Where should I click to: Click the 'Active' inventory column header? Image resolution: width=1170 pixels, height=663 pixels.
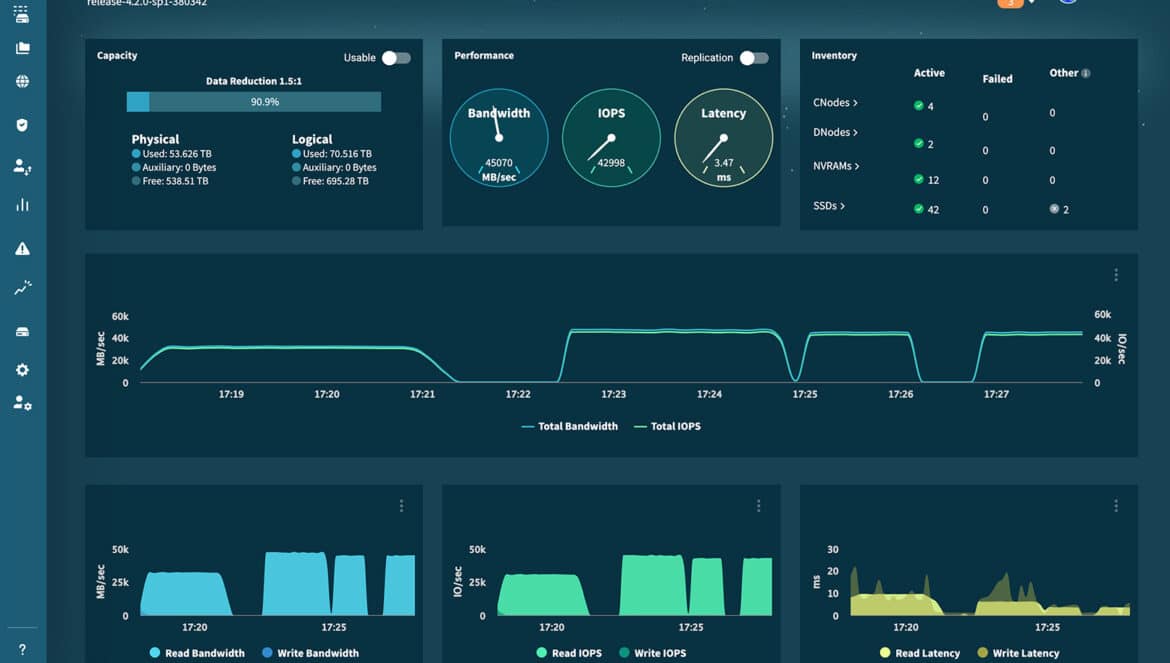[x=929, y=73]
